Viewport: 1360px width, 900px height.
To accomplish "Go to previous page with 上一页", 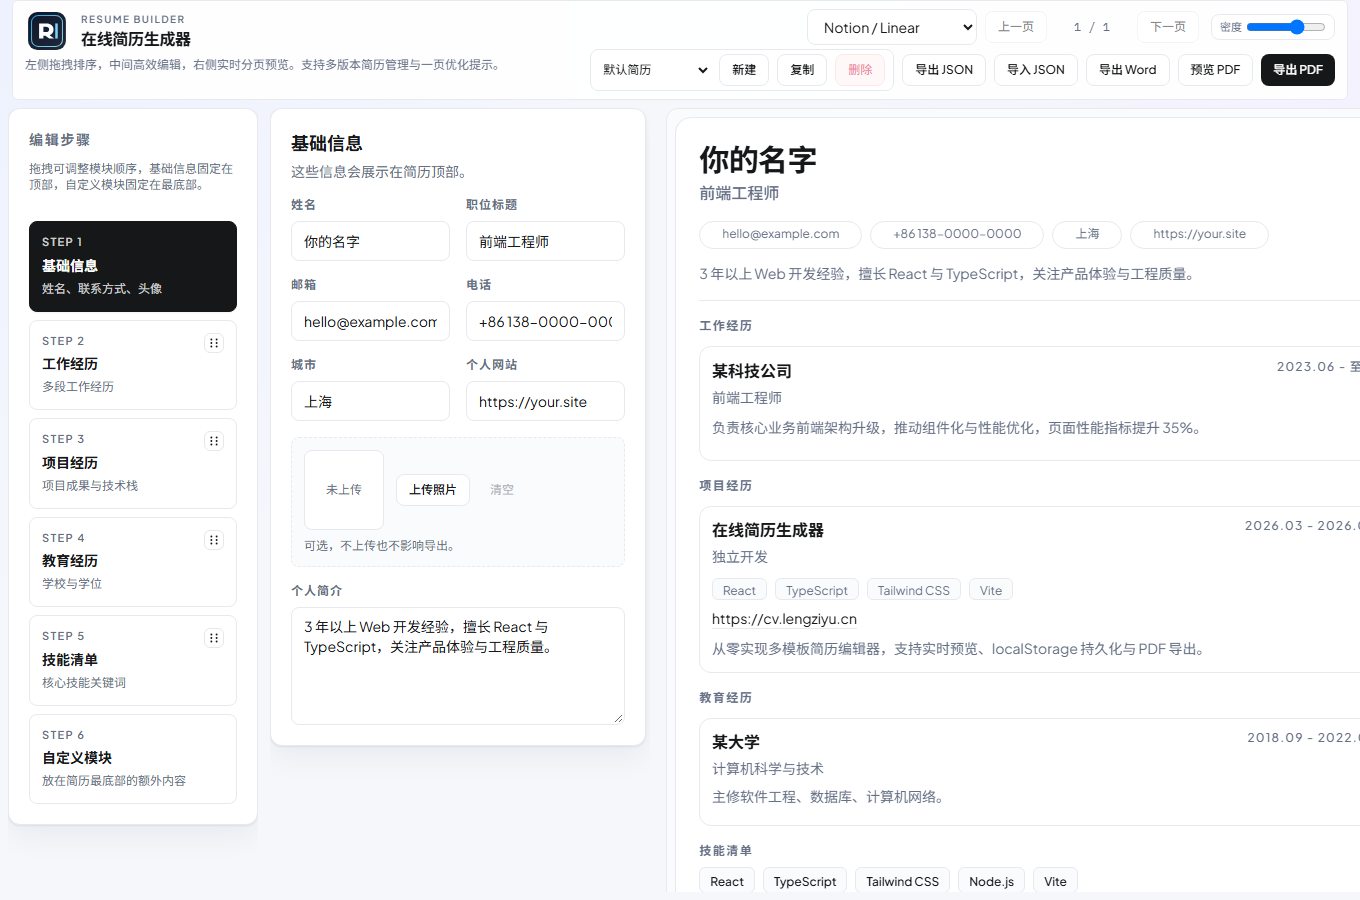I will 1016,27.
